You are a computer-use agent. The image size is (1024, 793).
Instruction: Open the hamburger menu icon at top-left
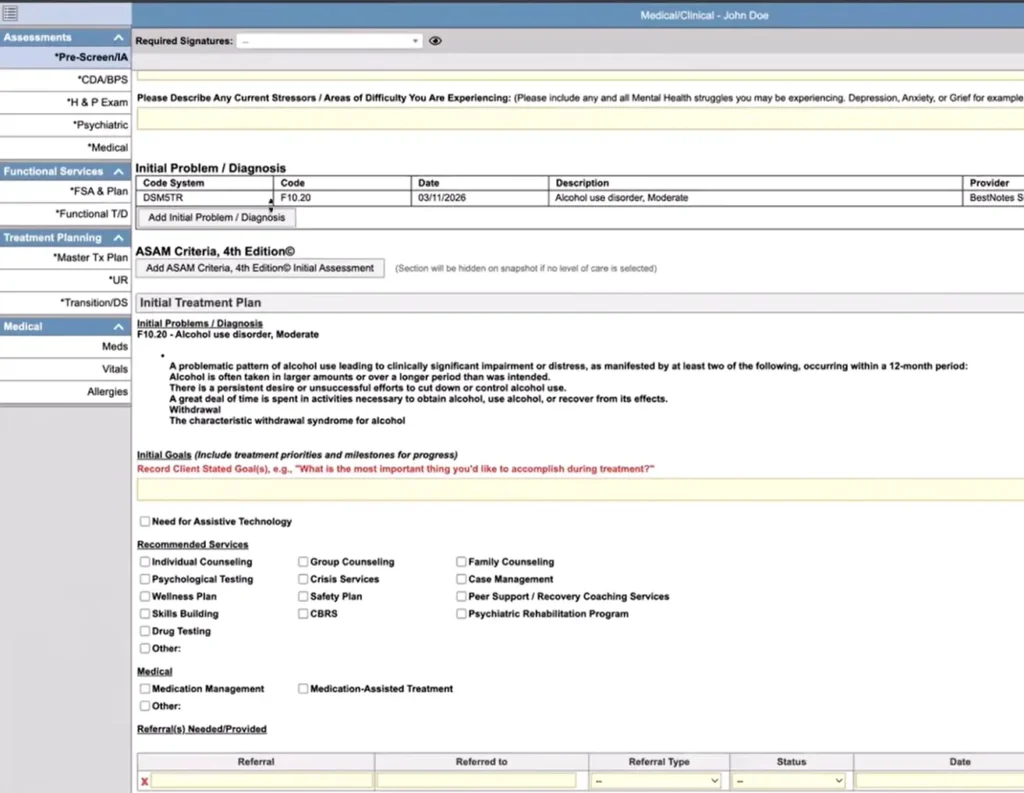point(10,13)
